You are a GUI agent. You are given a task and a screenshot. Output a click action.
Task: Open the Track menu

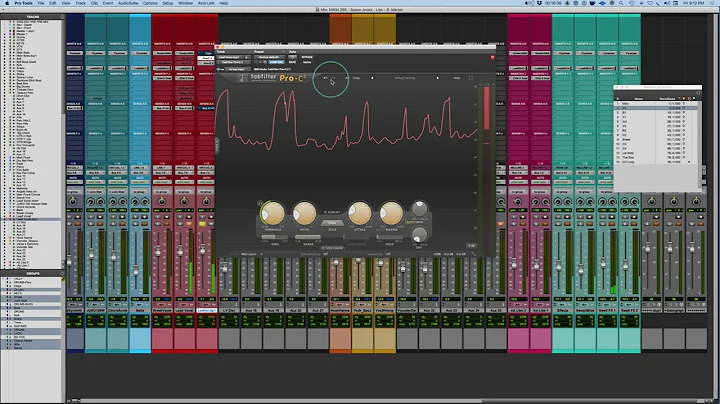pyautogui.click(x=80, y=3)
